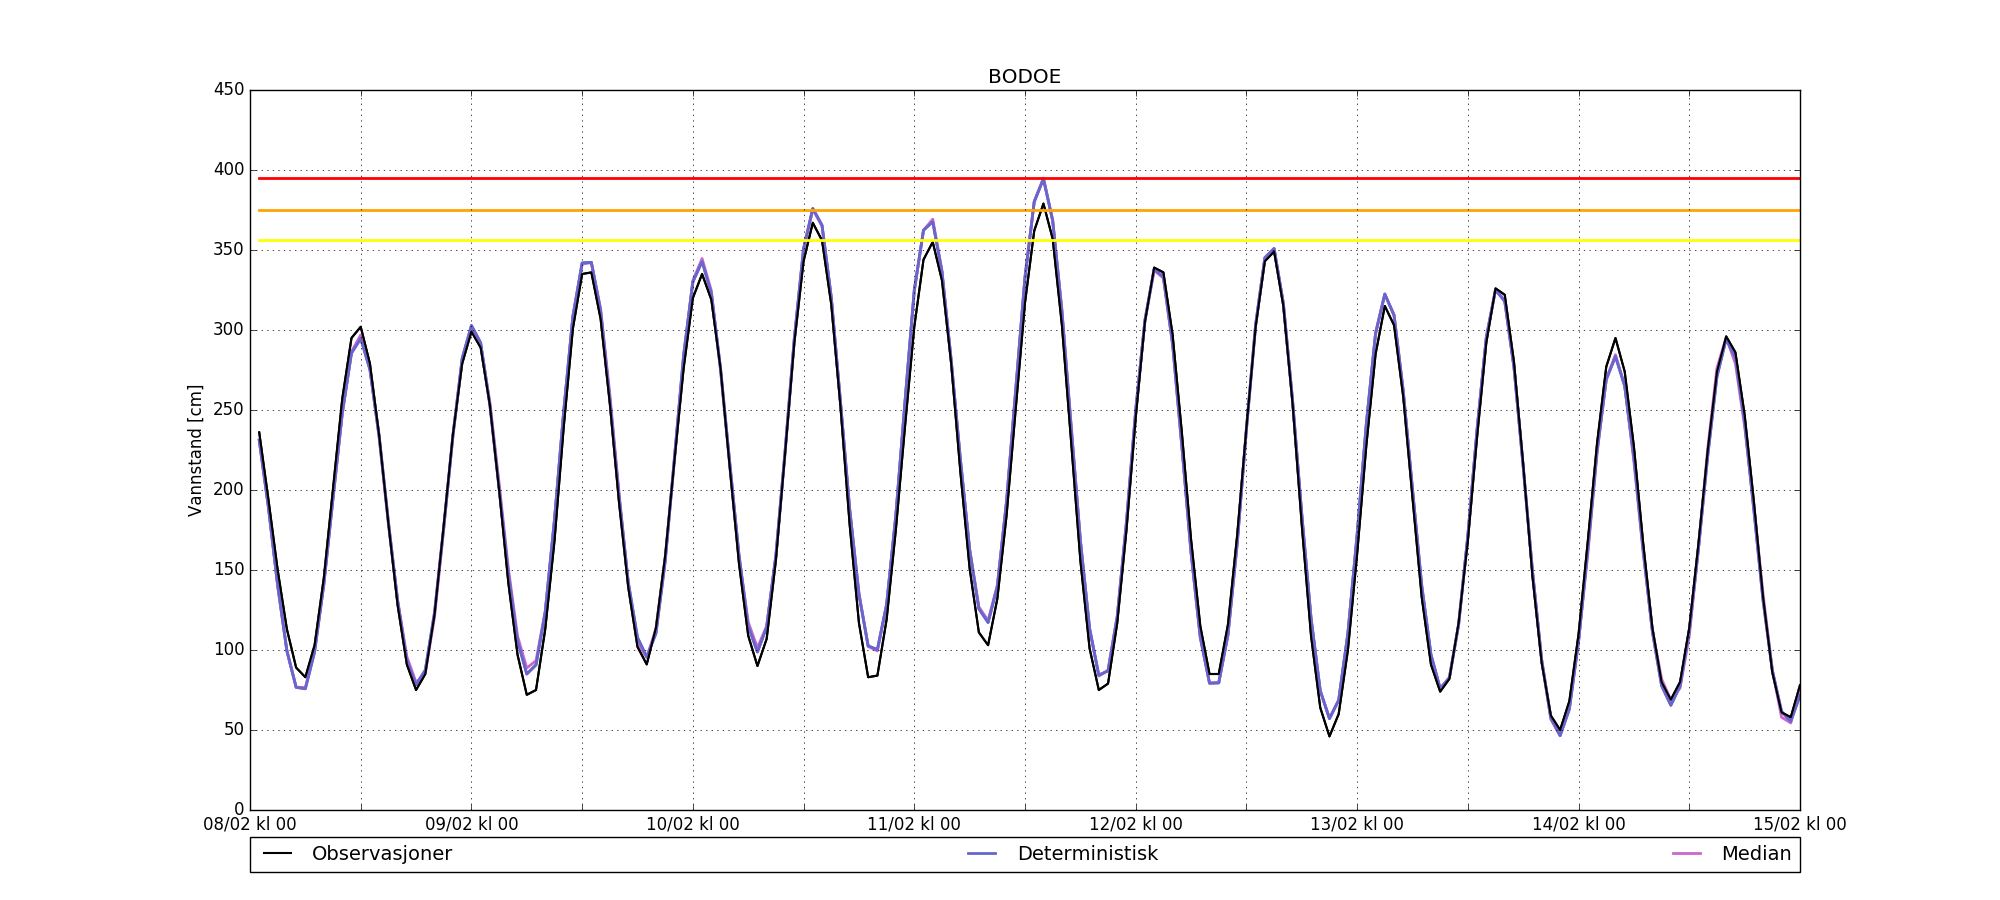This screenshot has width=2000, height=900.
Task: Click y-axis tick label 0
Action: click(239, 810)
